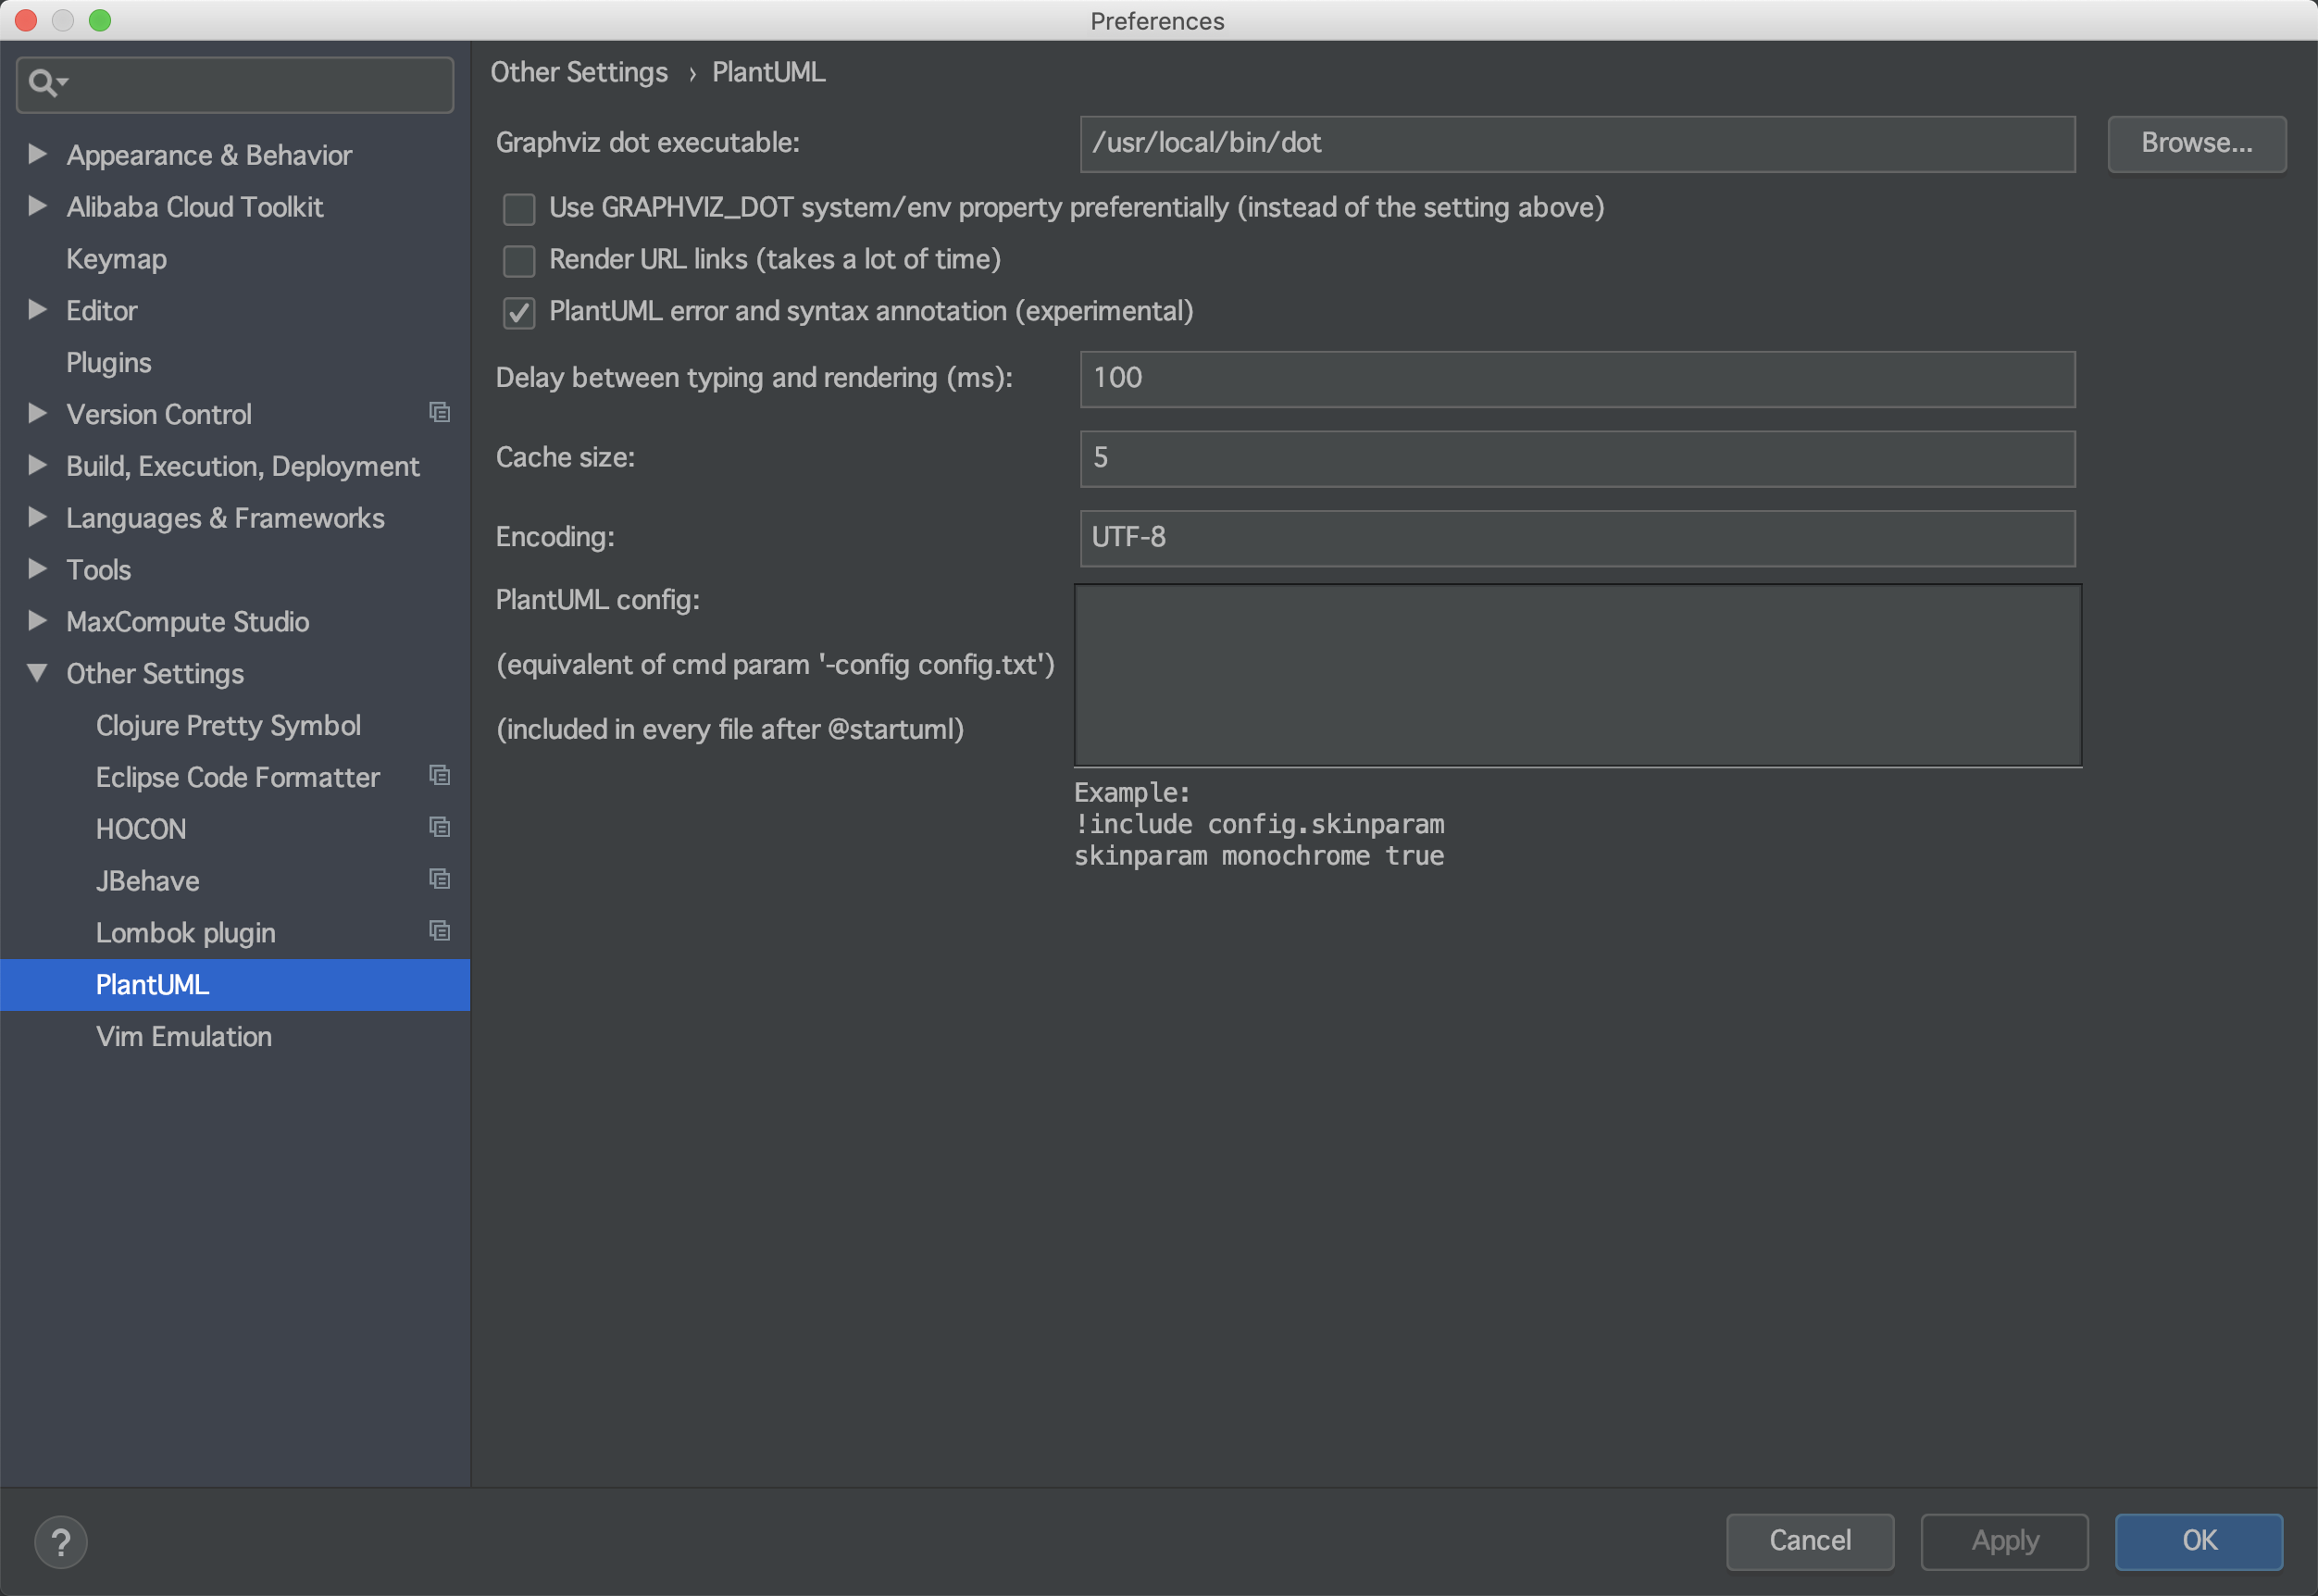Click project-level icon beside Version Control
2318x1596 pixels.
tap(439, 412)
